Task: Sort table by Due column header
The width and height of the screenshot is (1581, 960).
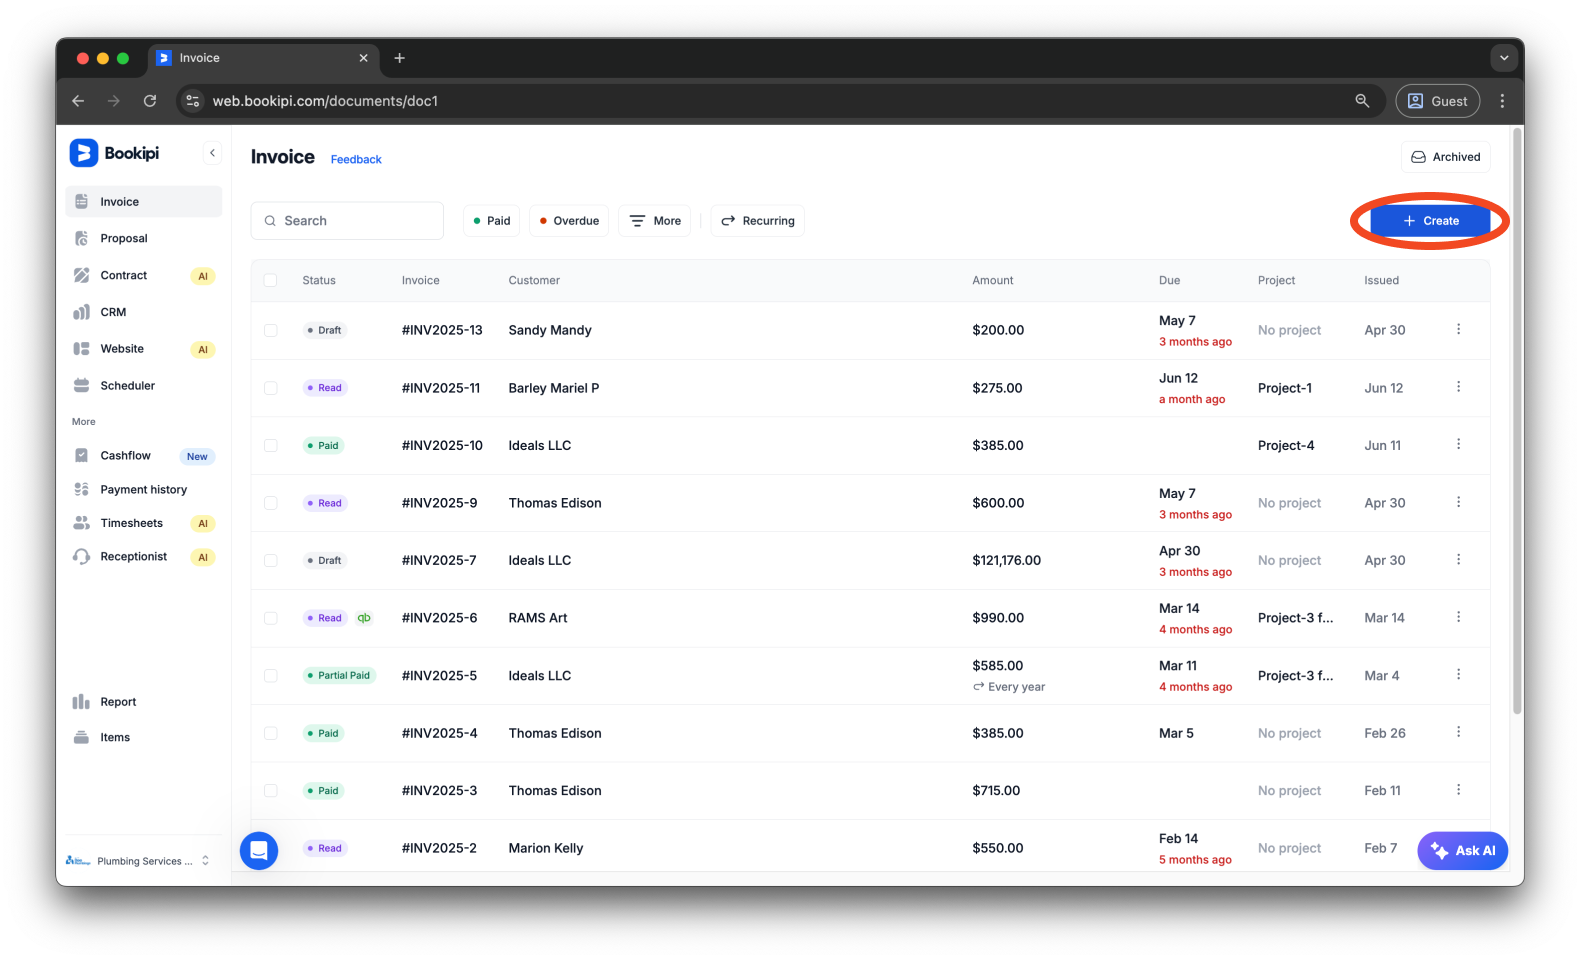Action: [1169, 281]
